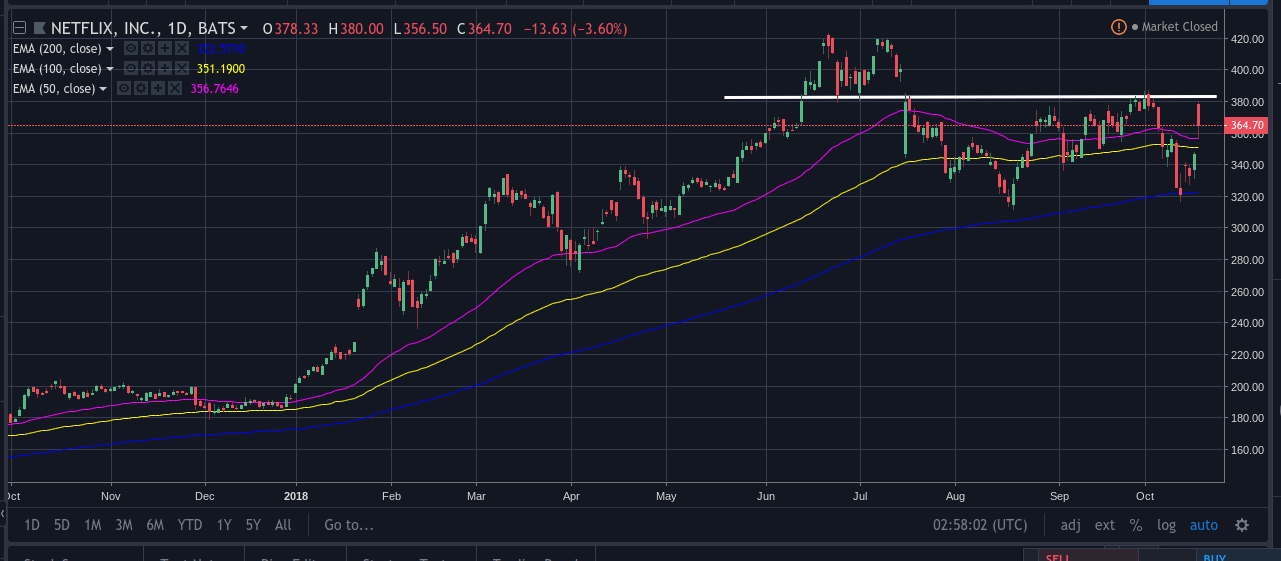Select the 3M date range

pos(124,525)
